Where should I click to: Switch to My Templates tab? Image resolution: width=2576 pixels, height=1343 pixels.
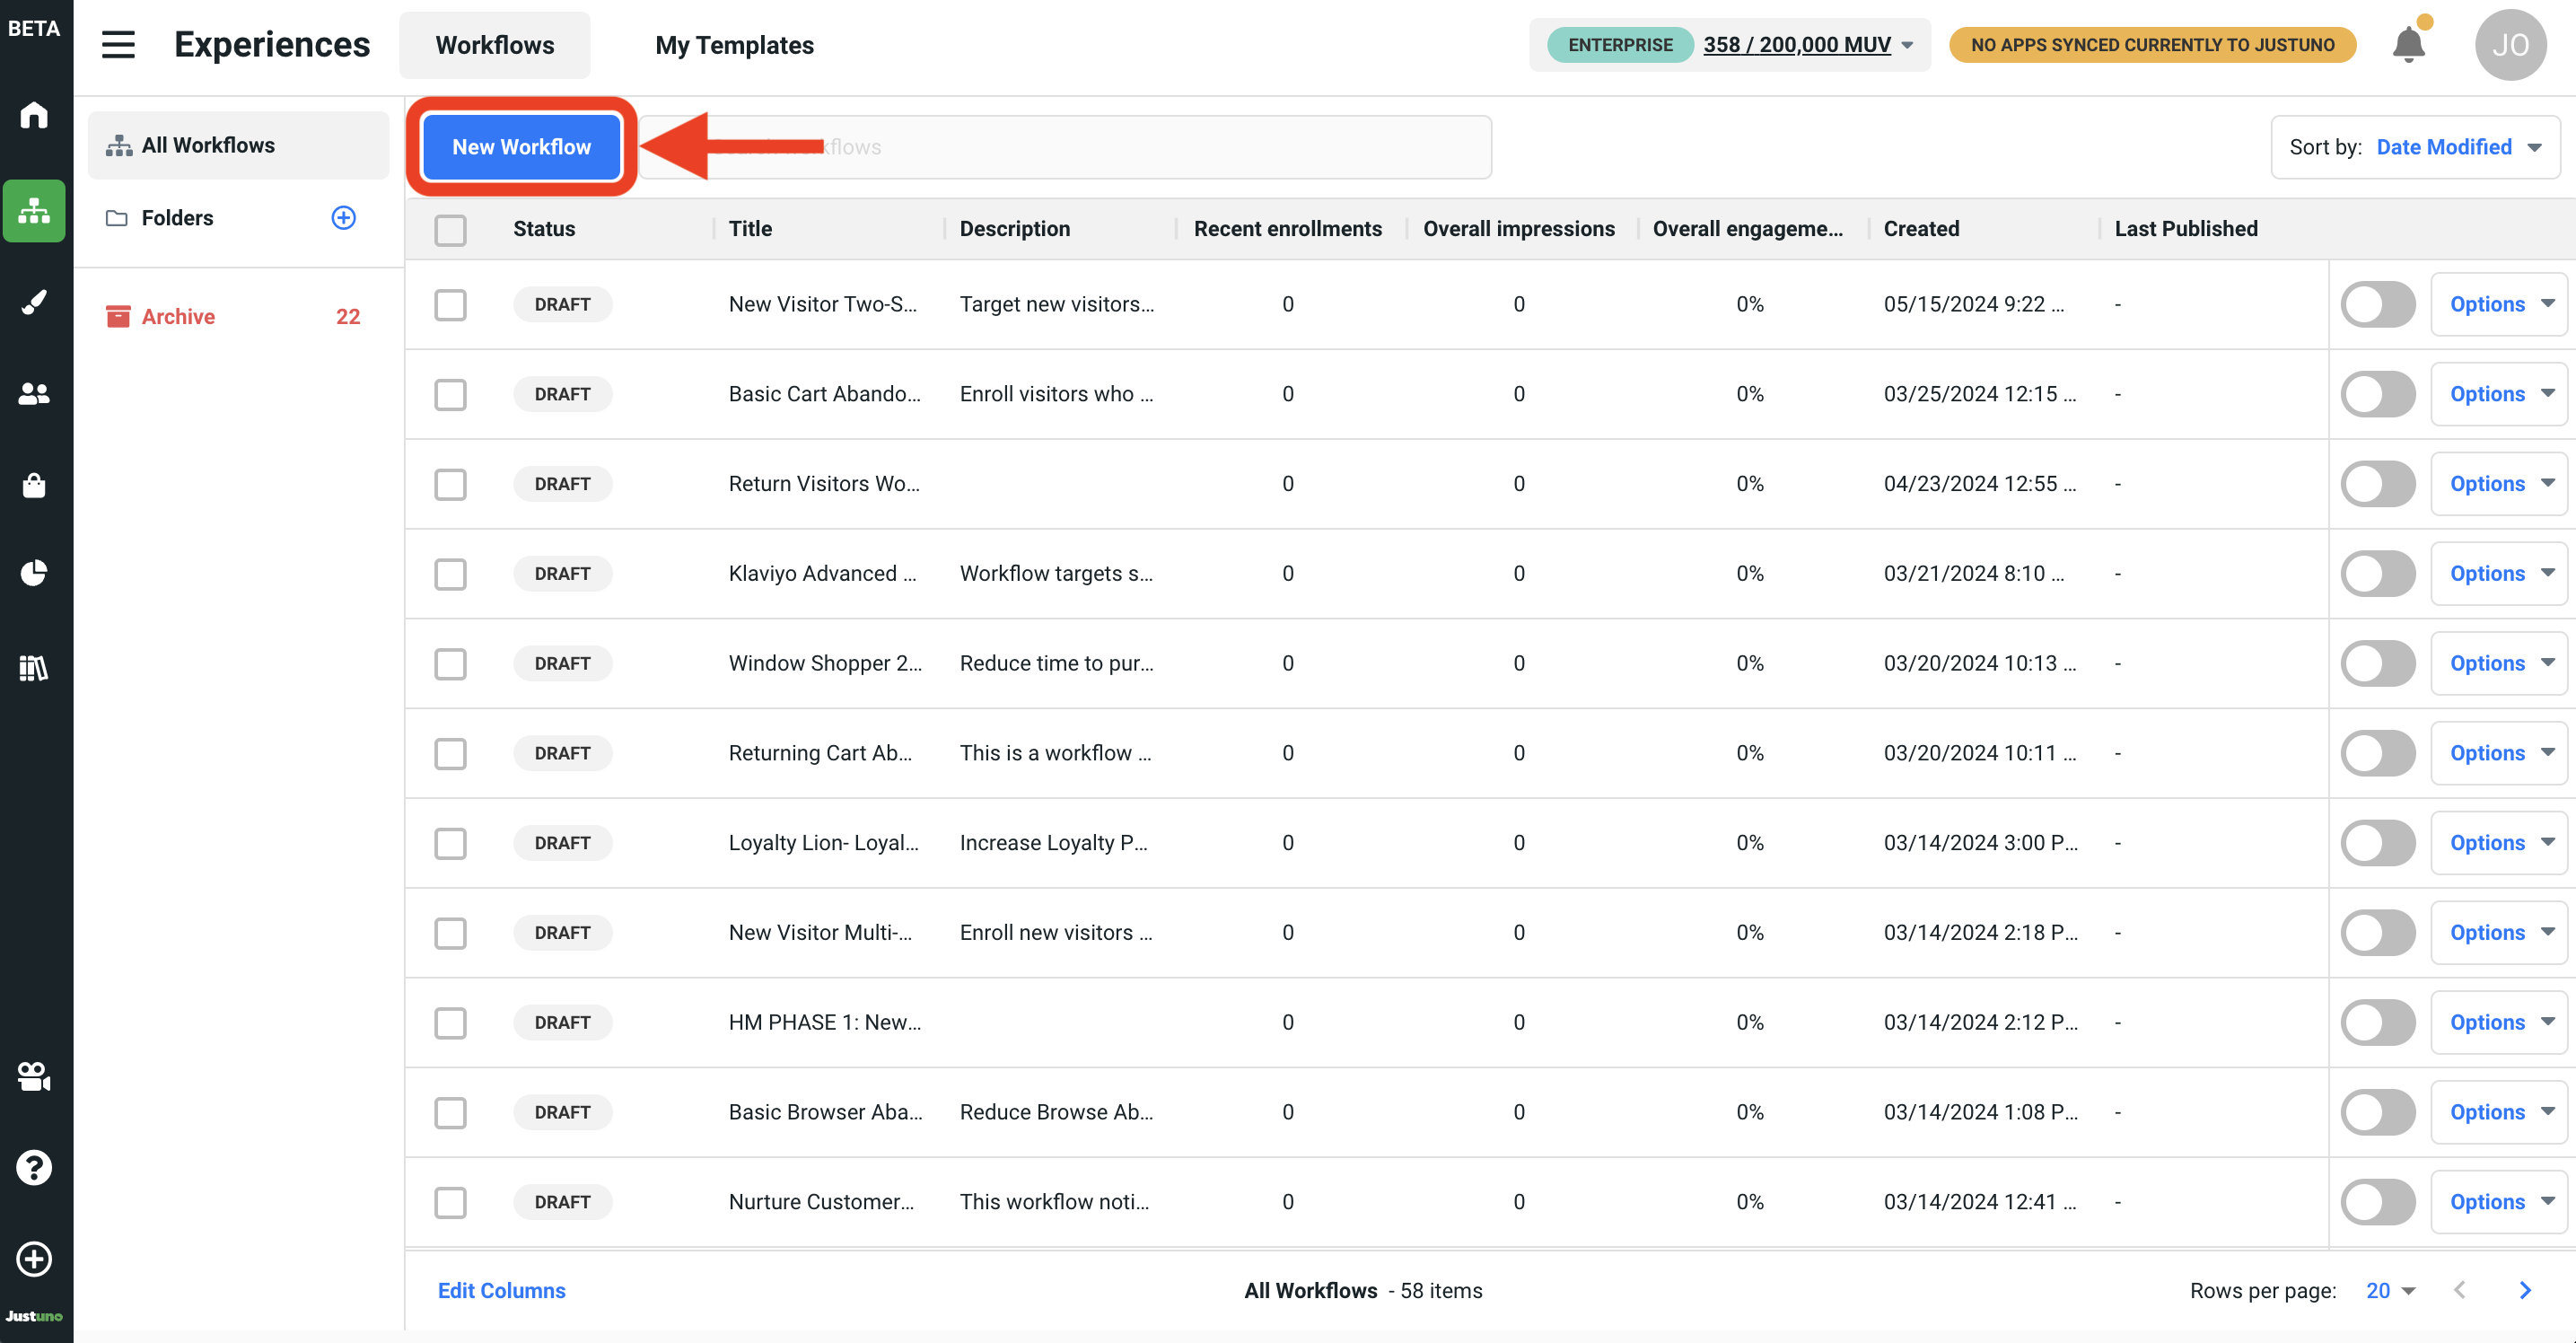734,45
